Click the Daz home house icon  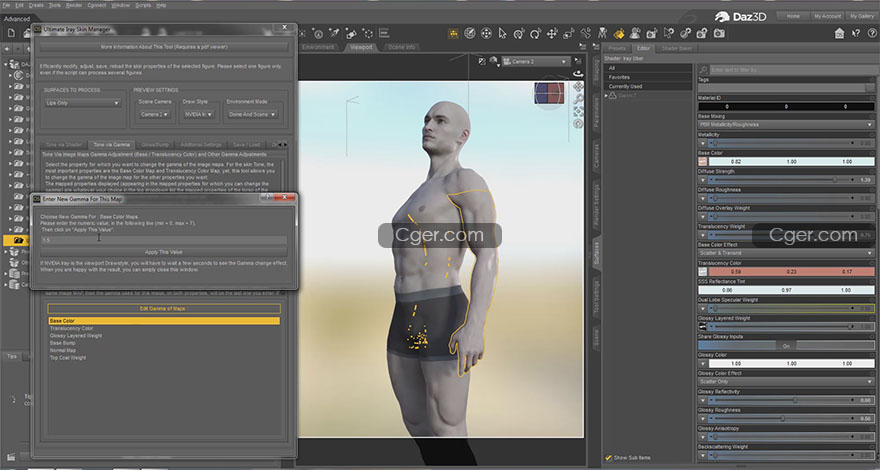click(839, 34)
